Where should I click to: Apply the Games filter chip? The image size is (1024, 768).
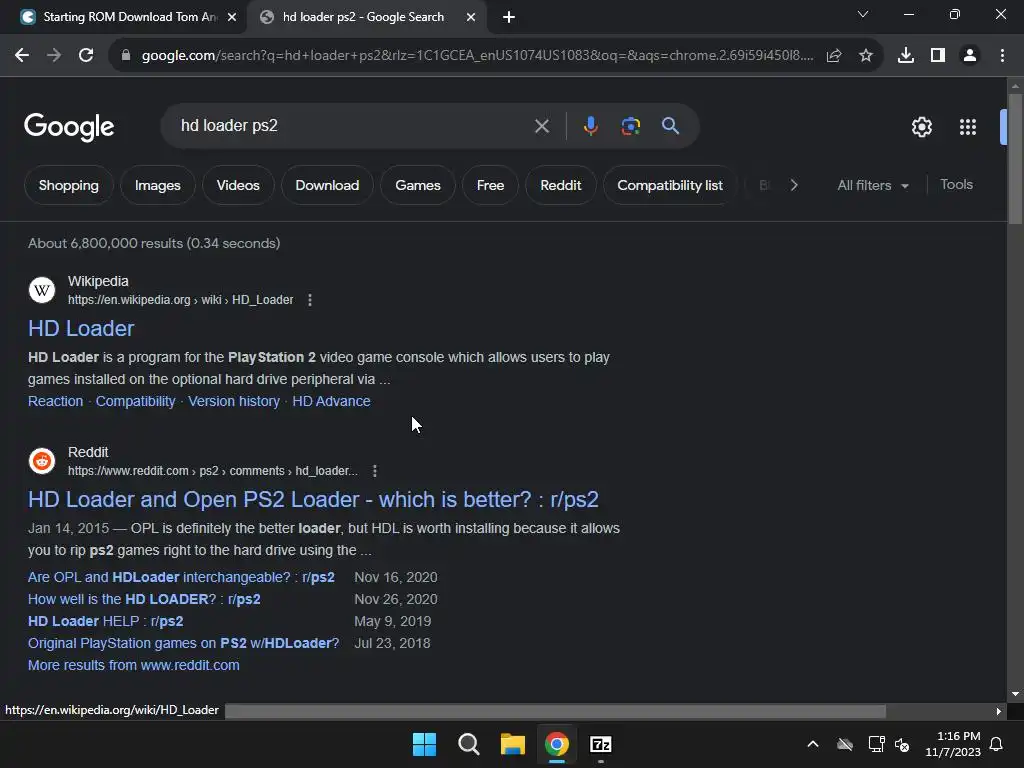(x=418, y=185)
